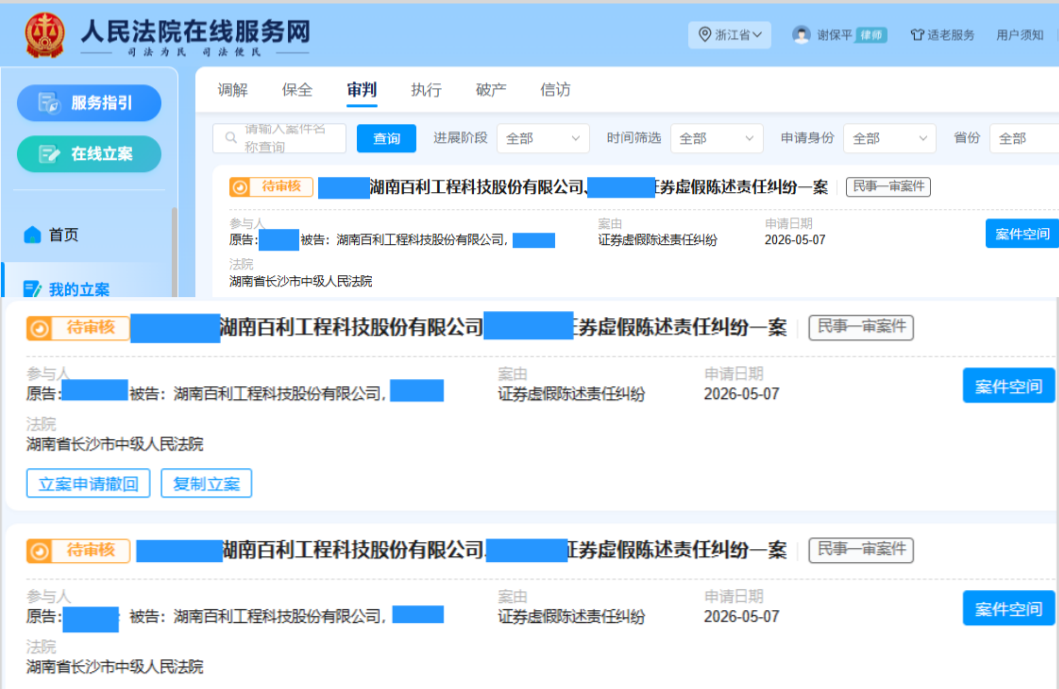Click the magnifier icon in search box
The image size is (1059, 689).
(x=231, y=138)
